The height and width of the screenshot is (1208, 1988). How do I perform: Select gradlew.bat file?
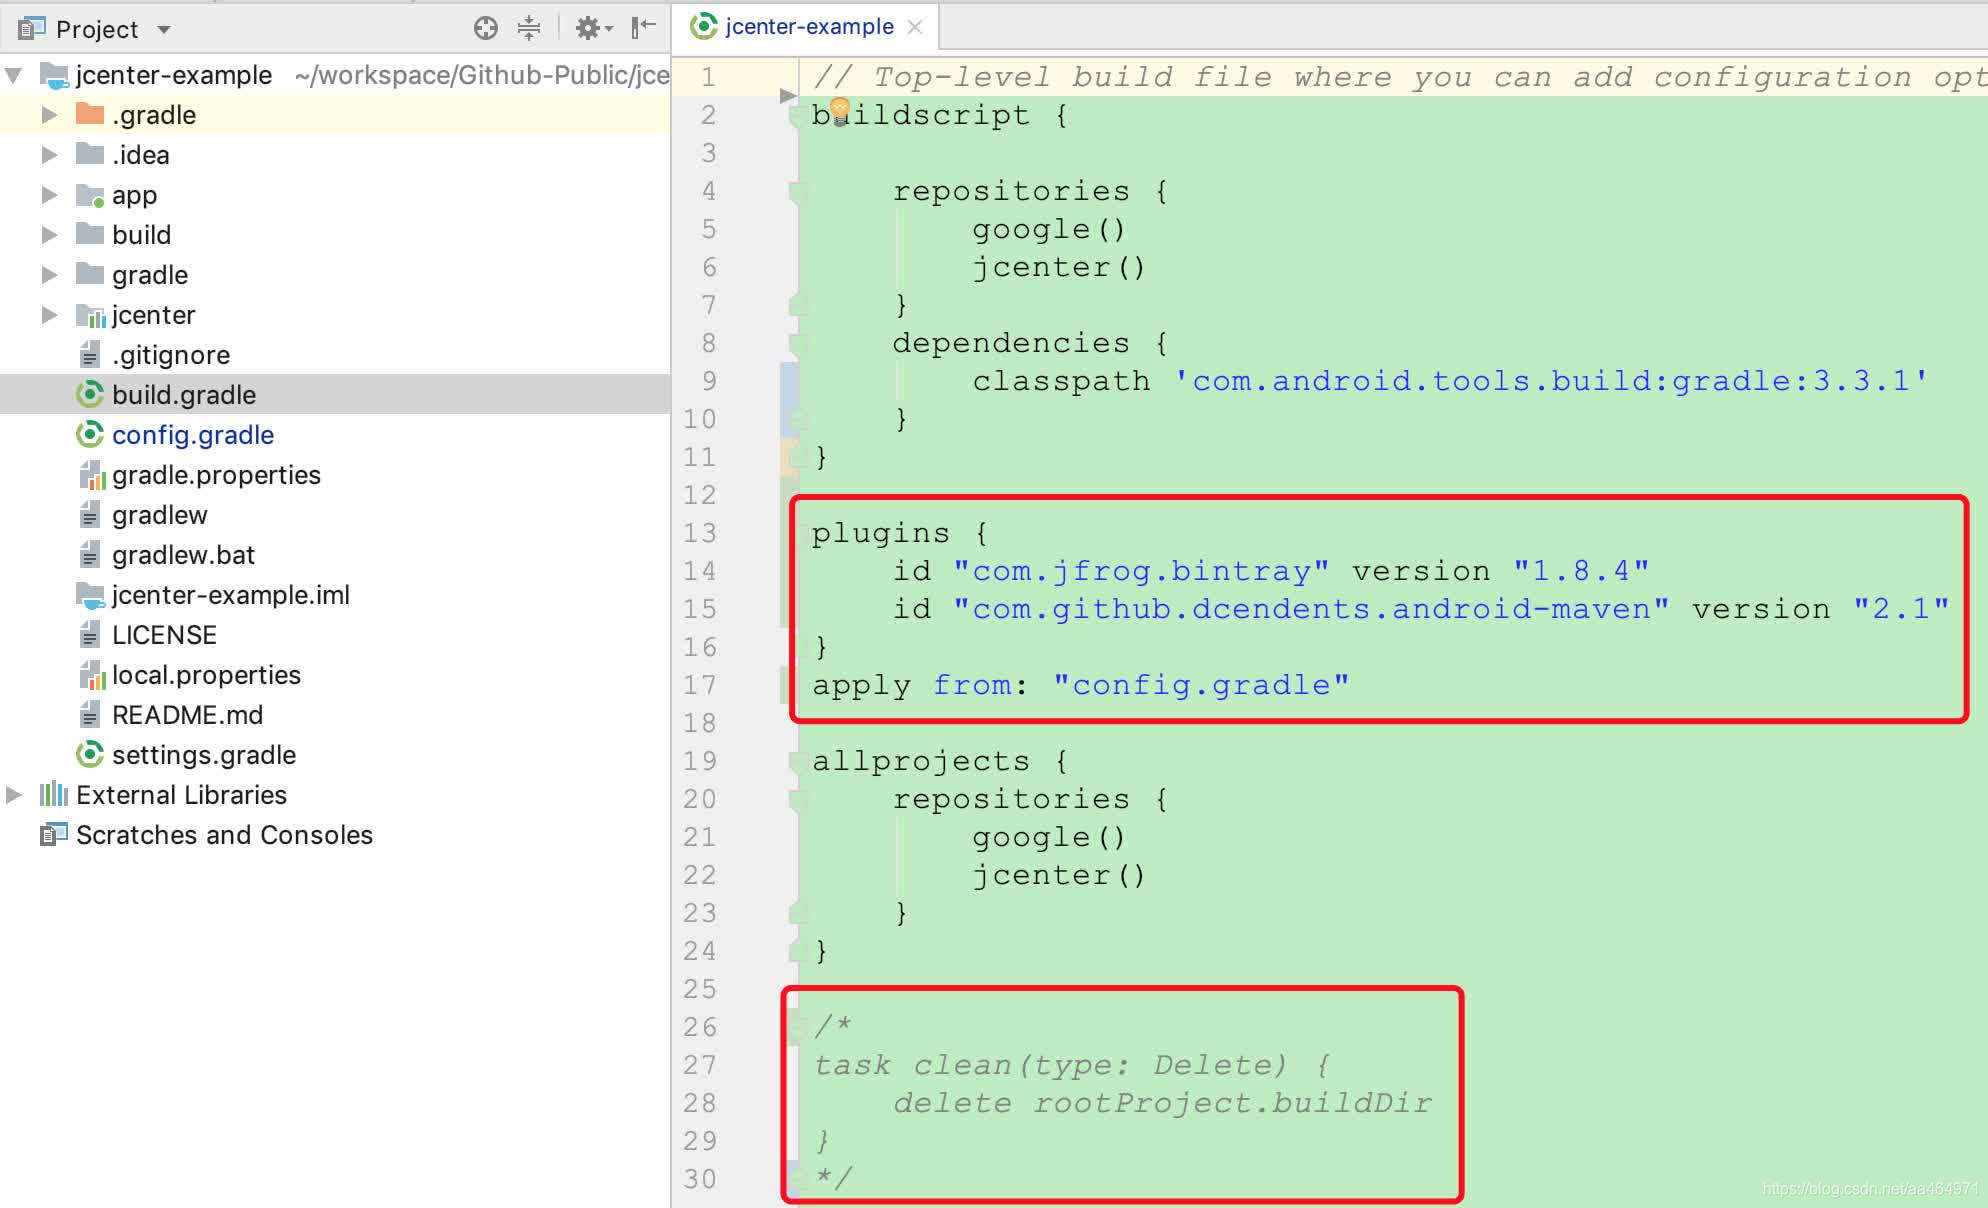coord(183,555)
